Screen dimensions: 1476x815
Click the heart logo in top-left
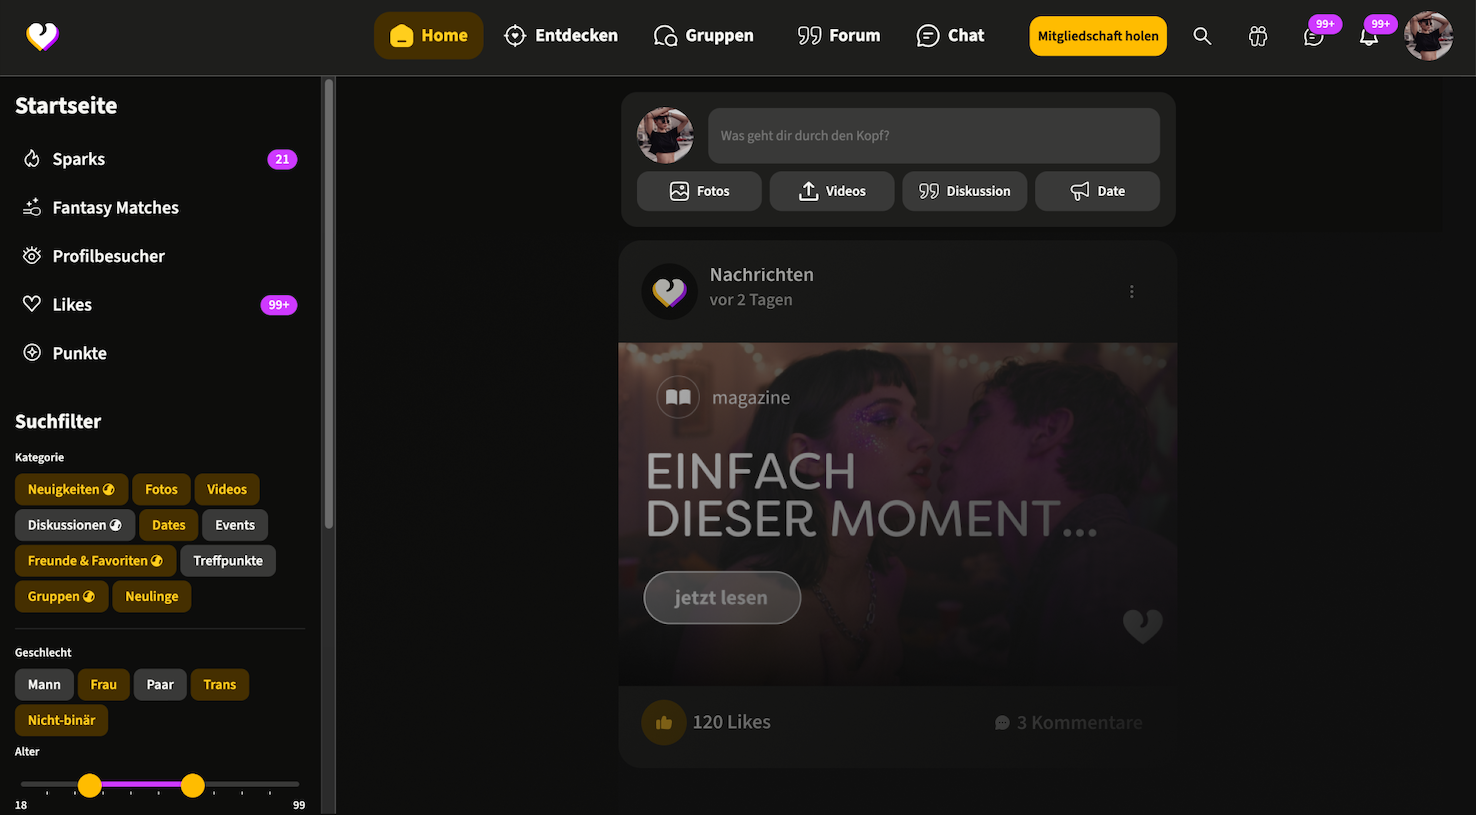tap(42, 37)
